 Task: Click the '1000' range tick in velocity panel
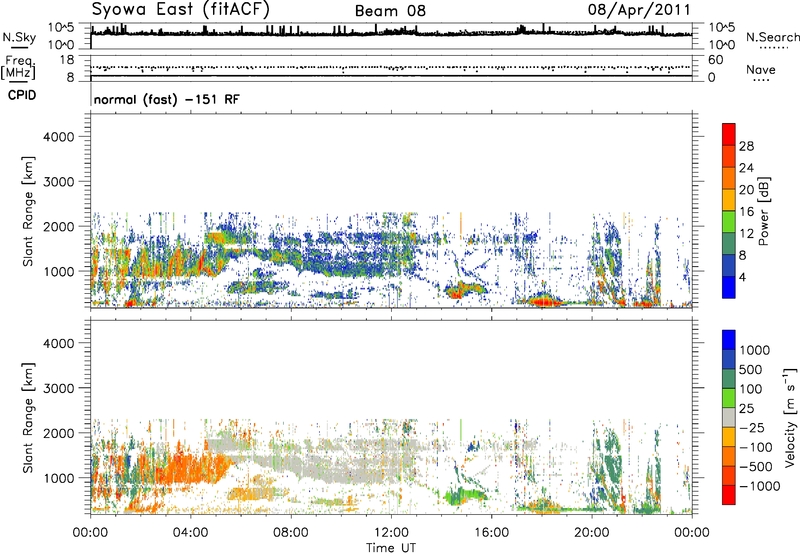click(x=58, y=478)
